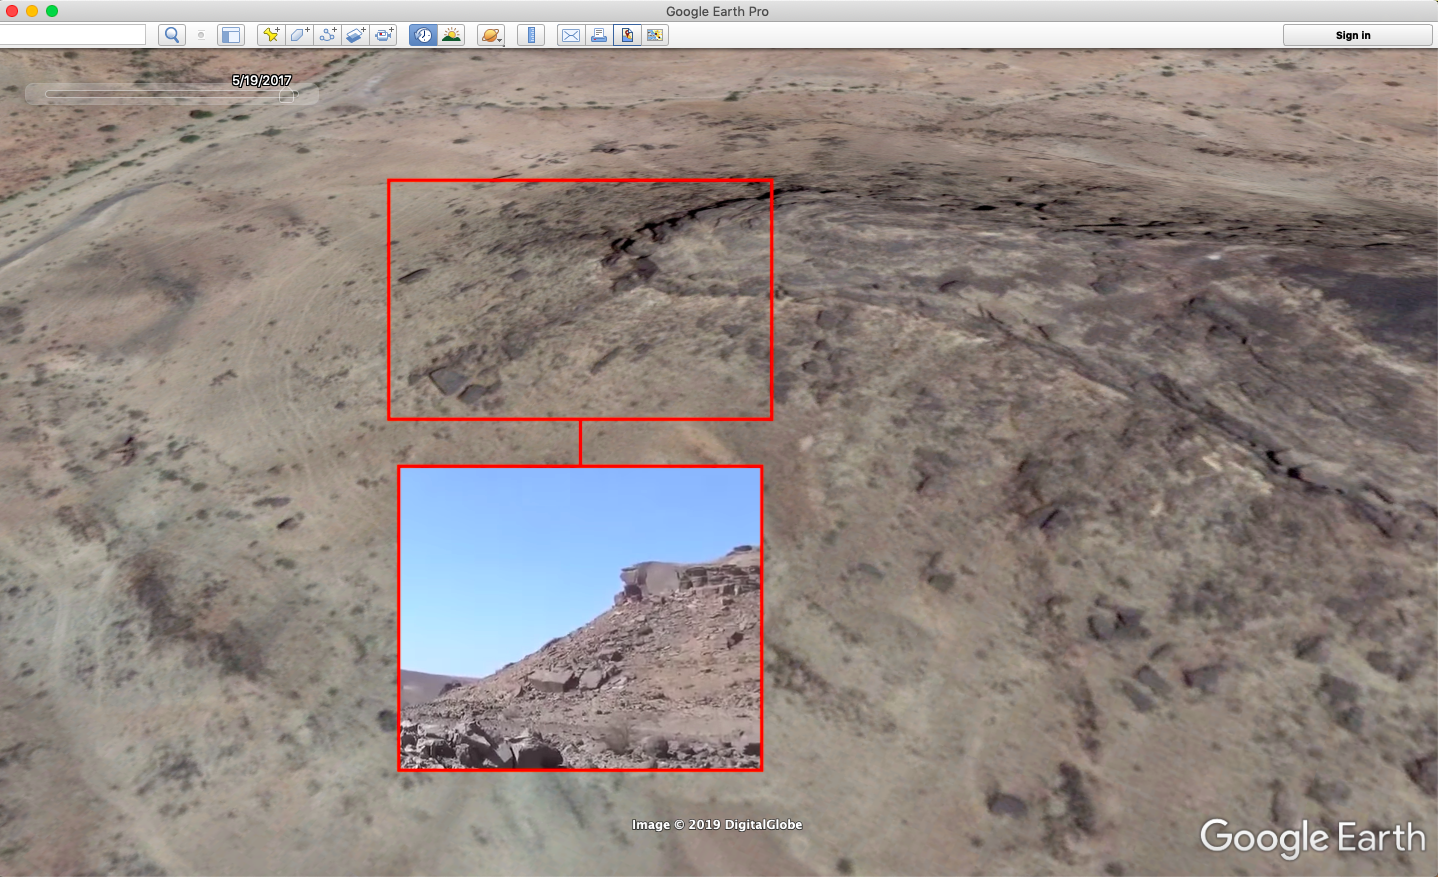Click inside the search input field
Viewport: 1438px width, 877px height.
pyautogui.click(x=72, y=35)
